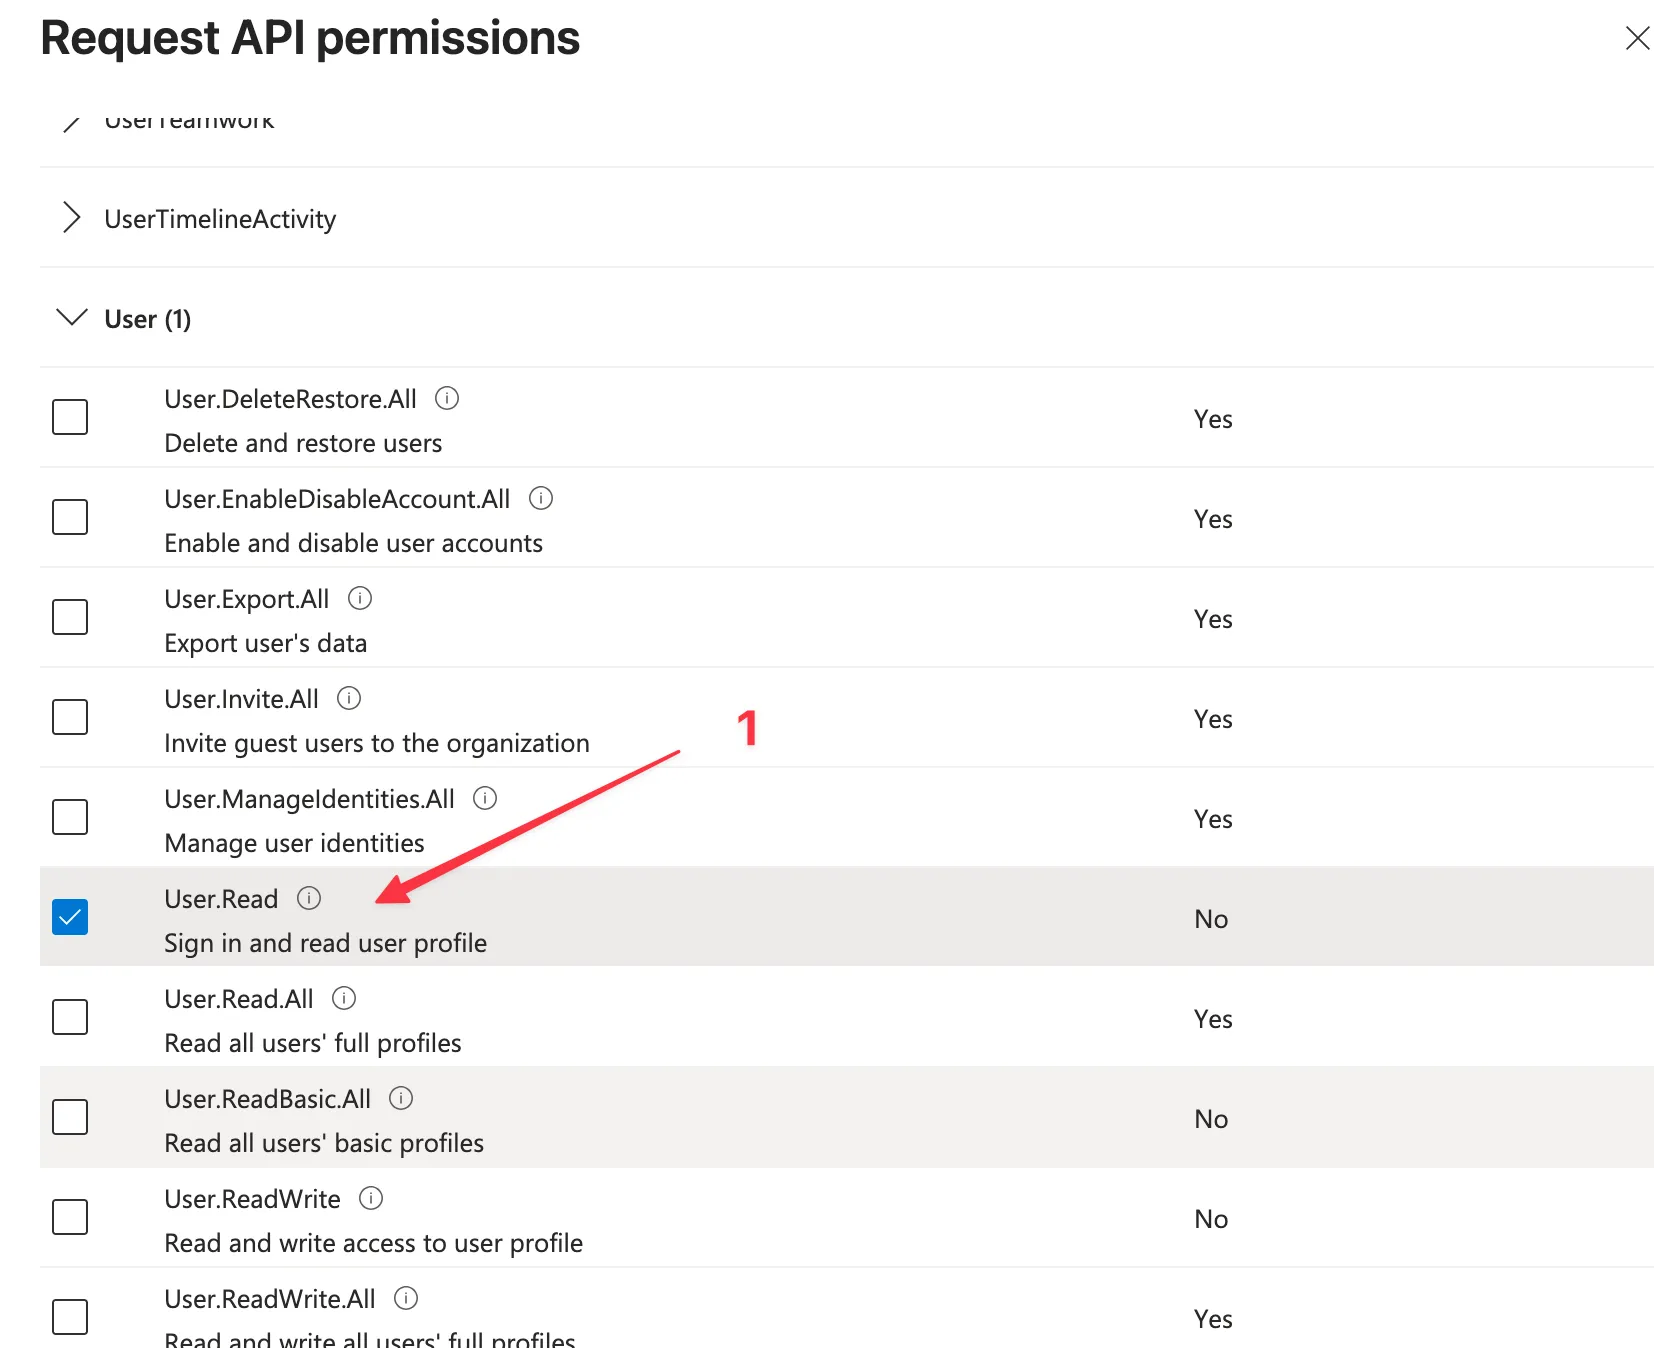This screenshot has height=1348, width=1654.
Task: Expand the UserTimelineActivity section
Action: 71,218
